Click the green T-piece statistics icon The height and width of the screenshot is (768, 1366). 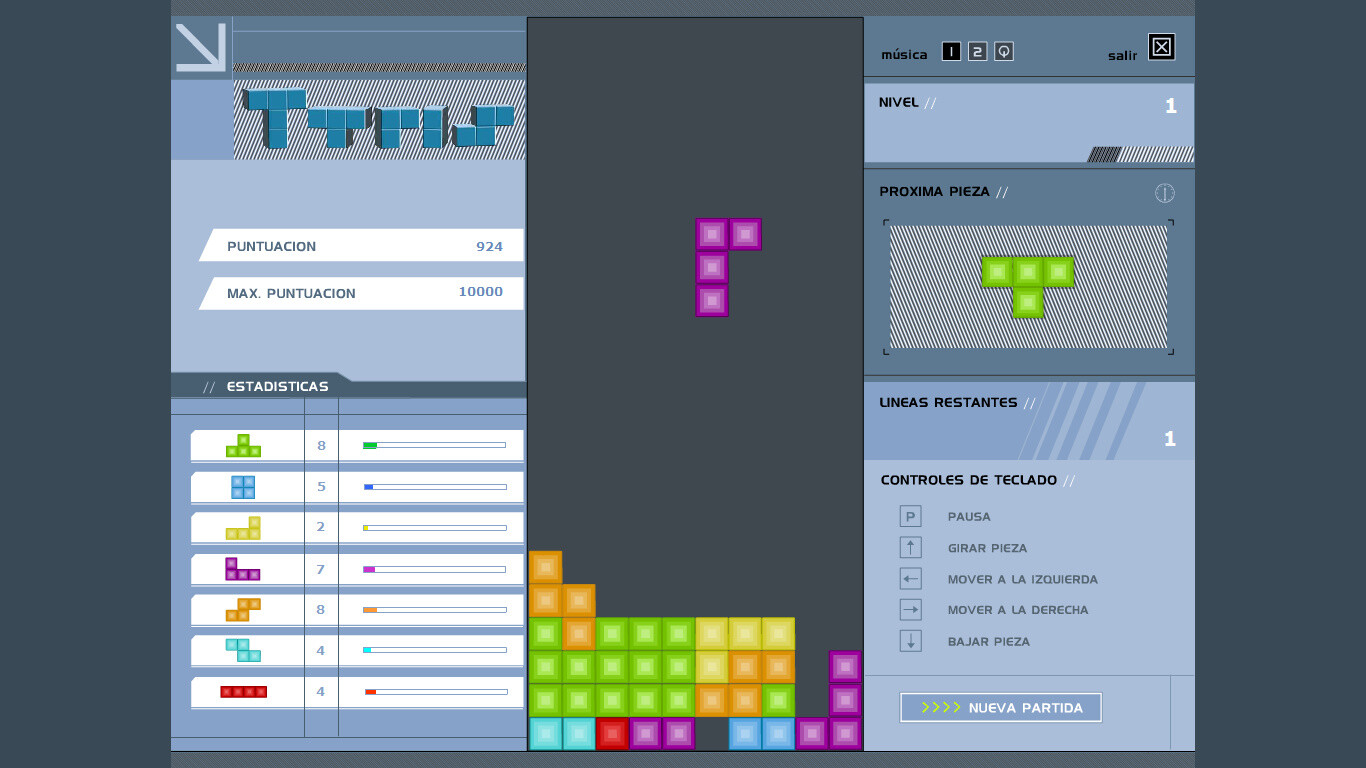pos(243,446)
